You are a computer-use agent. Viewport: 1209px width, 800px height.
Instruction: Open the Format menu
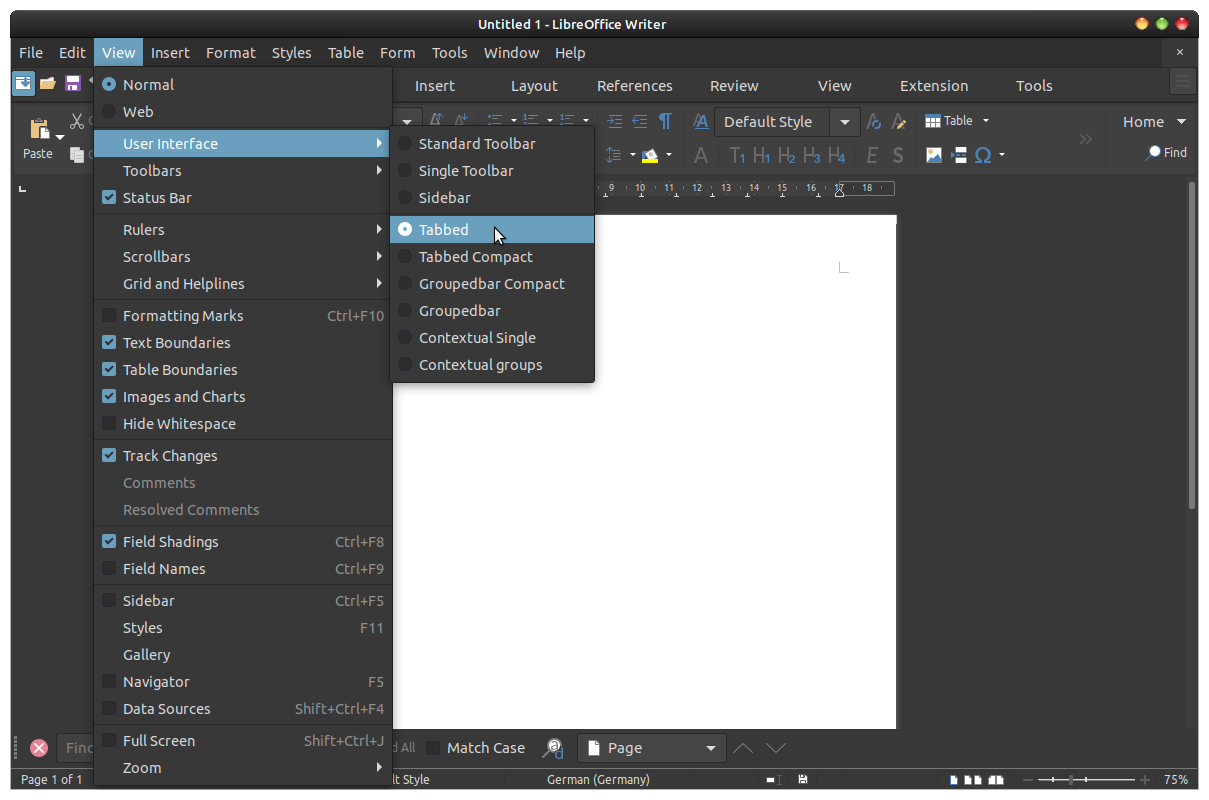pyautogui.click(x=231, y=53)
